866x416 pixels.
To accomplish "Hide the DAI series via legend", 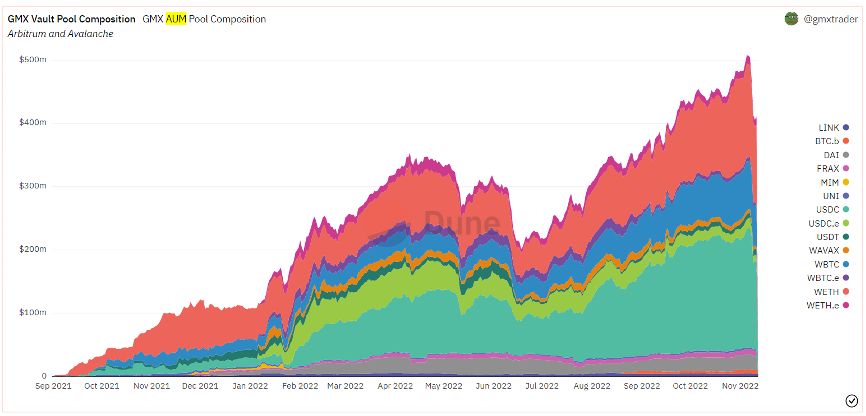I will click(836, 155).
